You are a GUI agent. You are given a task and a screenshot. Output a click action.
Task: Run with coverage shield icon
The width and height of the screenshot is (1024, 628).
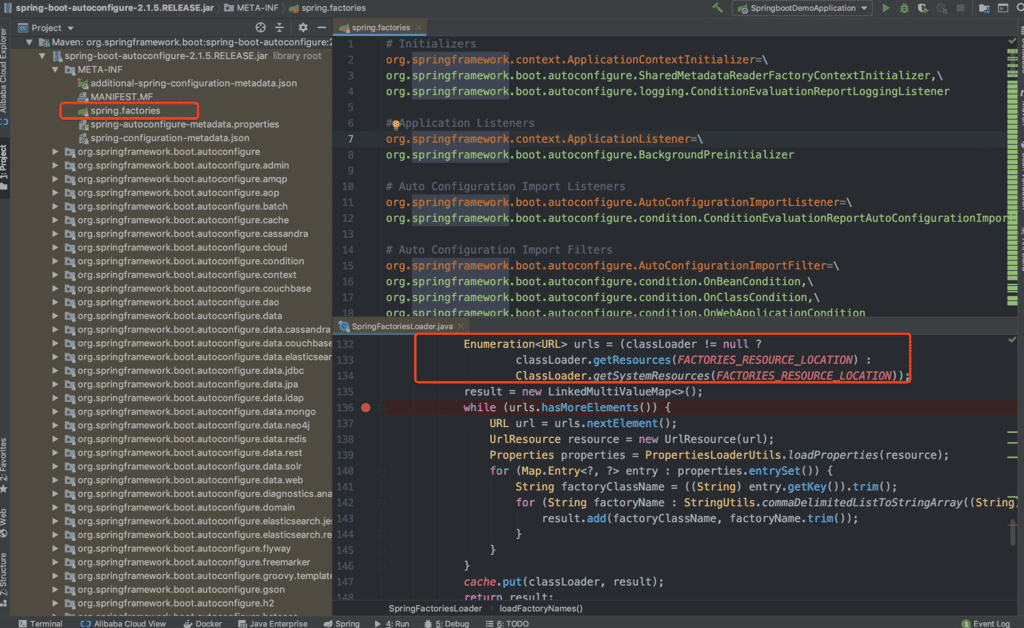[x=923, y=8]
